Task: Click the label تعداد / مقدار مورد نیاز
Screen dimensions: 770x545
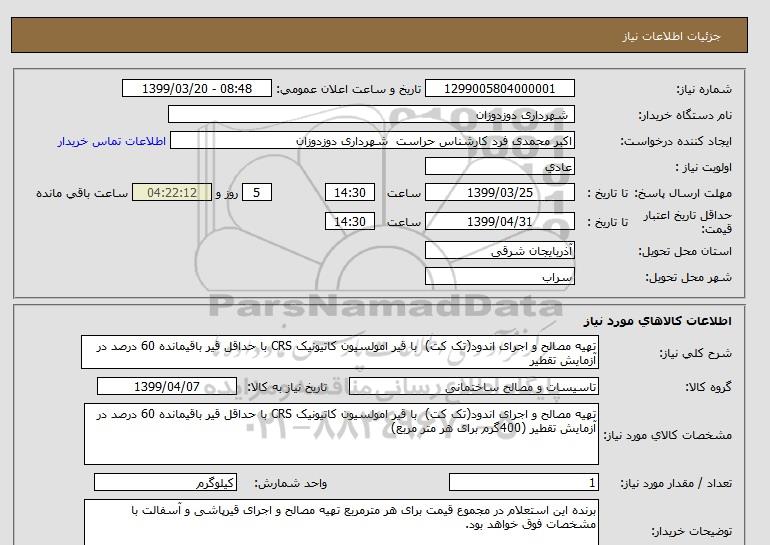Action: pos(676,483)
